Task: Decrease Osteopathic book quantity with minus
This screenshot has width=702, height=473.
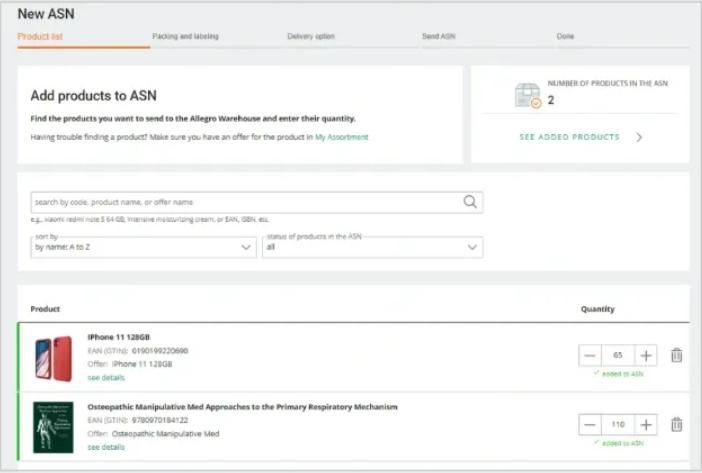Action: [x=590, y=424]
